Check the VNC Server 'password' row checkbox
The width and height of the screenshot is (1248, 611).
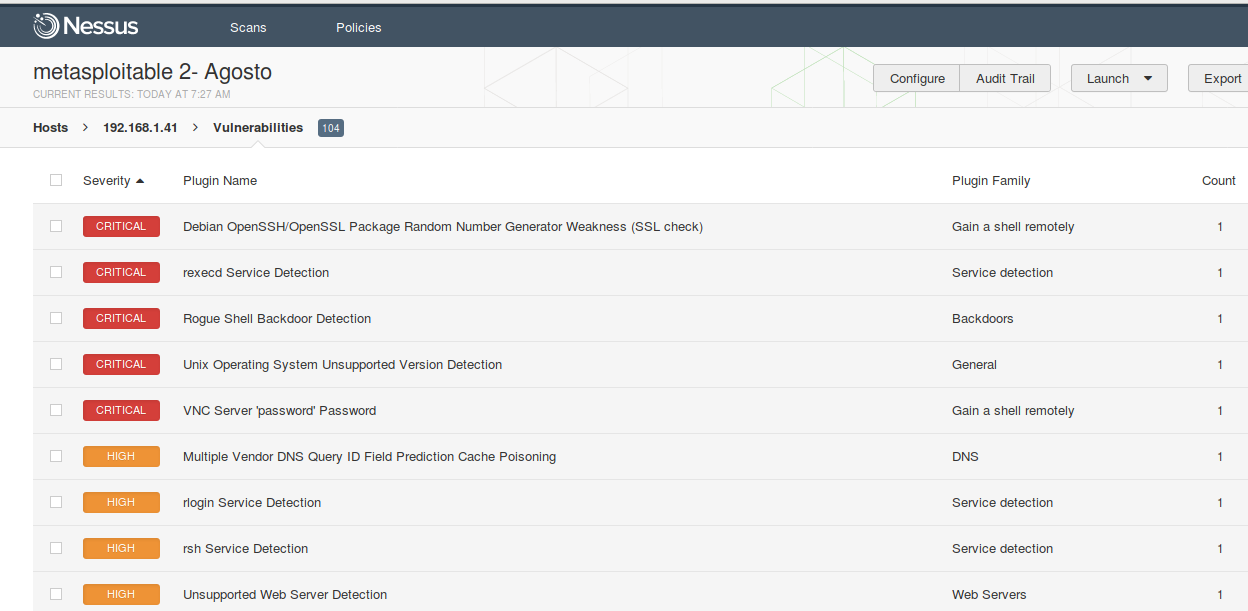click(56, 410)
